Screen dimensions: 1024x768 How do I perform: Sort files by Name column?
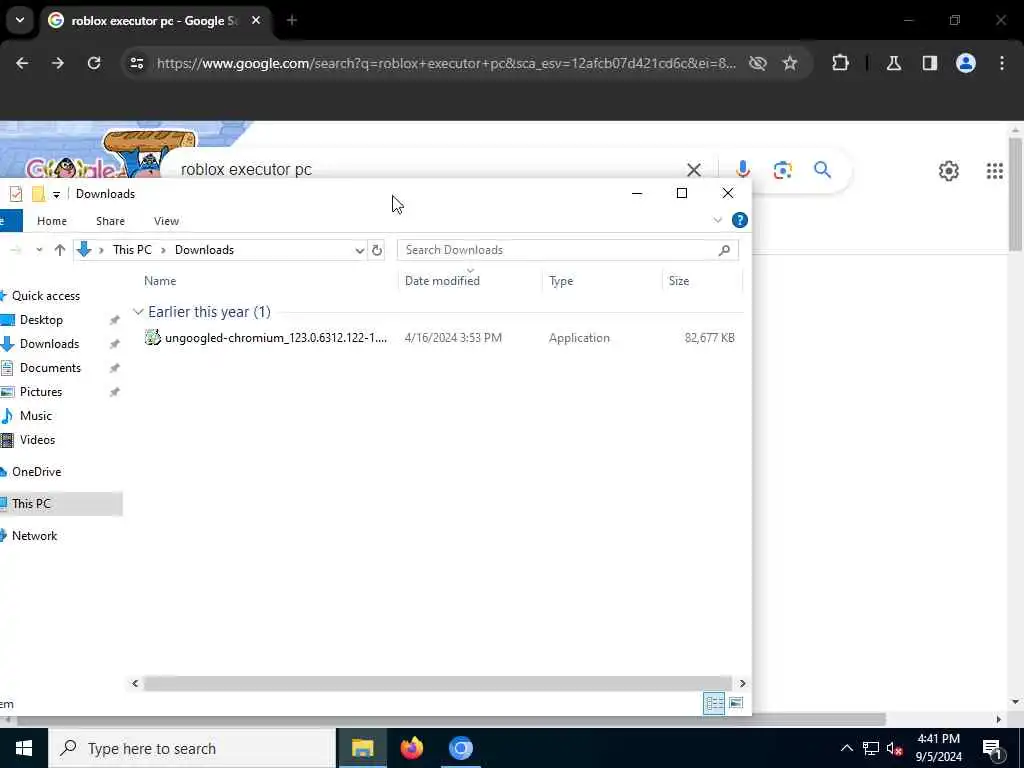click(x=160, y=281)
